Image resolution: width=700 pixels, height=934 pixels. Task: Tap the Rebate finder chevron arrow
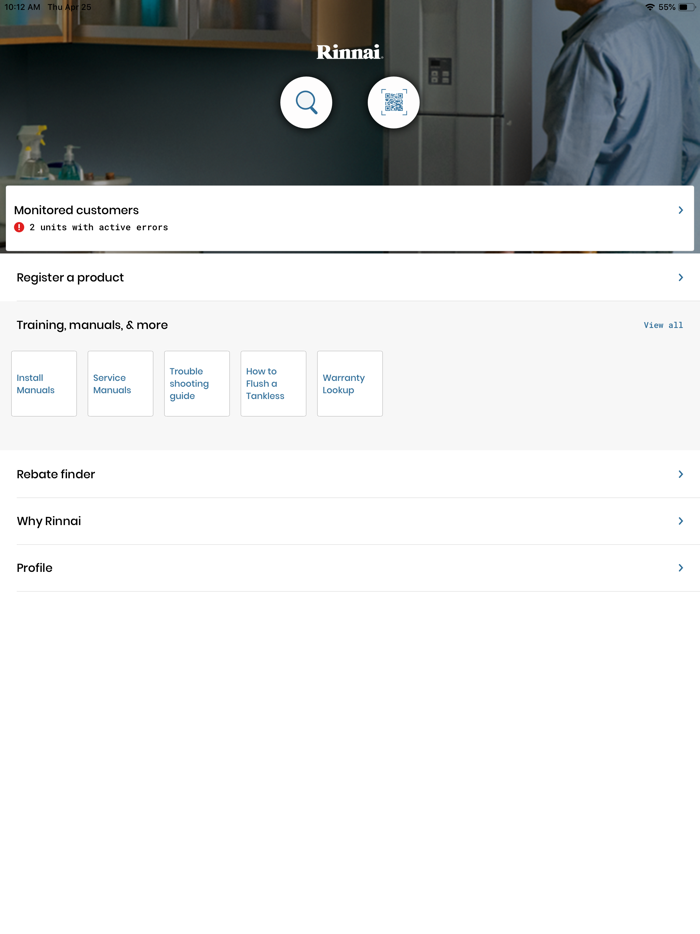coord(680,474)
